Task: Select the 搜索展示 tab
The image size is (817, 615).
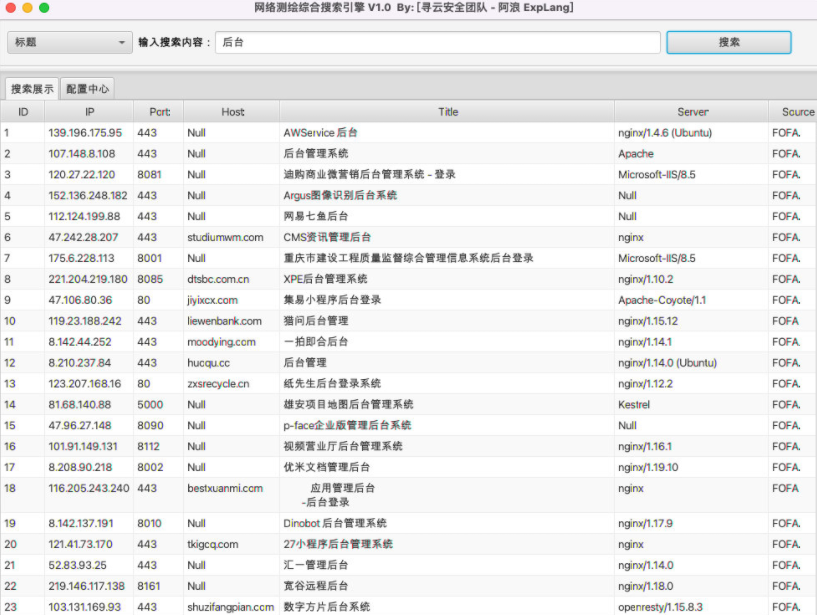Action: coord(32,89)
